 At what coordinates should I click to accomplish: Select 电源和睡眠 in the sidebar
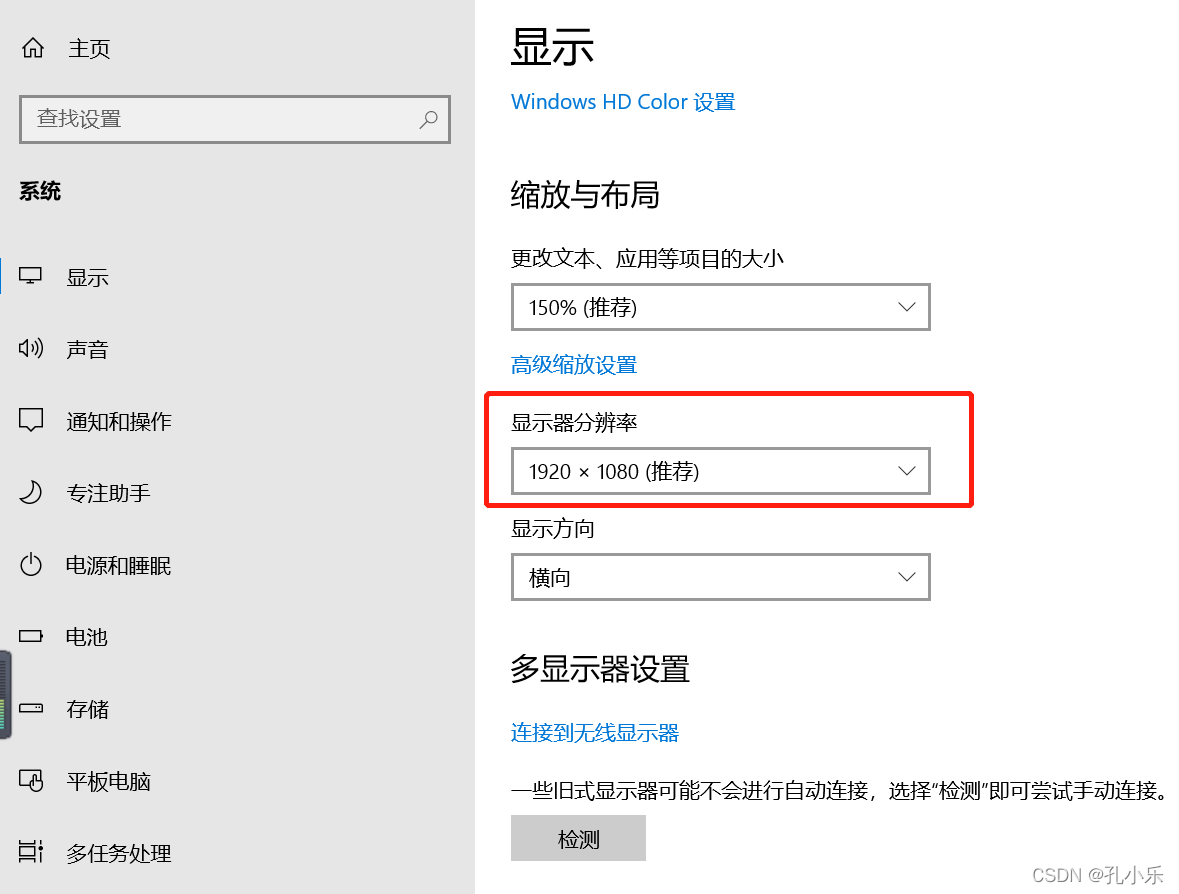point(30,565)
